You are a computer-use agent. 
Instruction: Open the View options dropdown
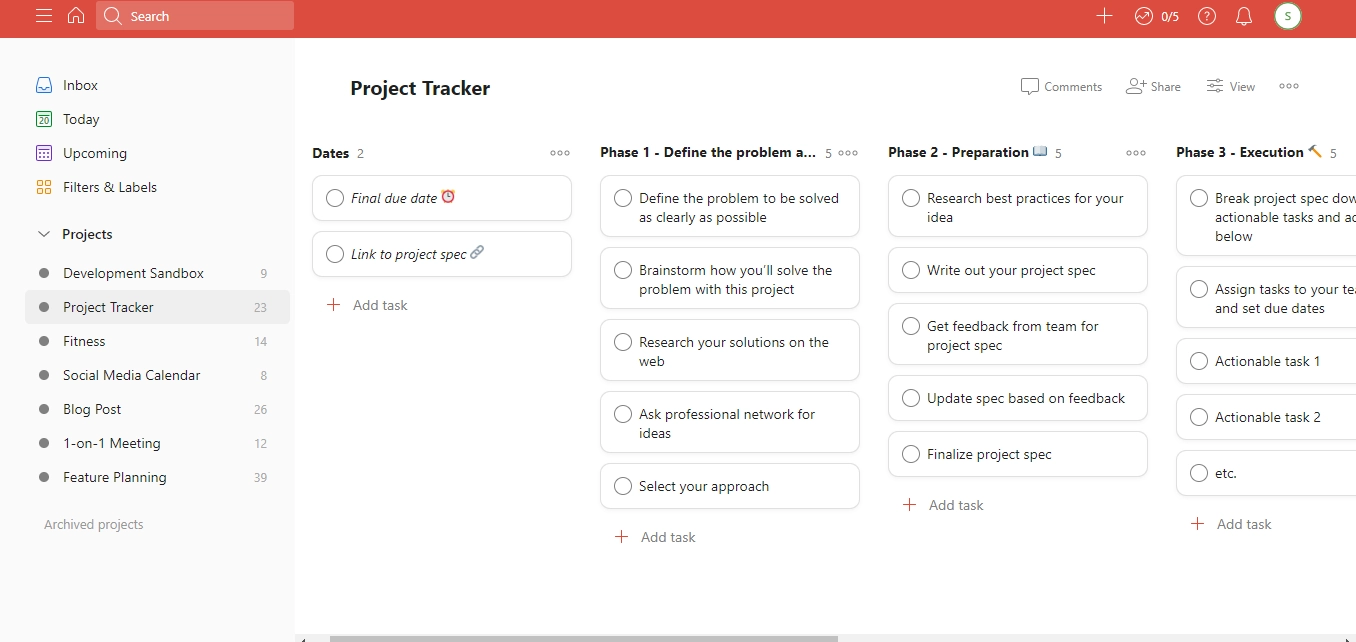tap(1230, 87)
